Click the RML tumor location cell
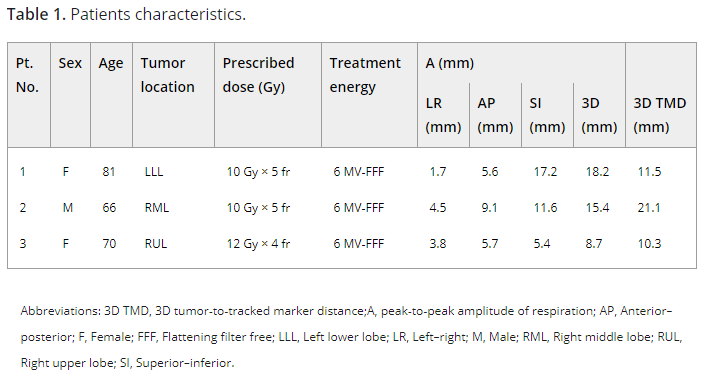The width and height of the screenshot is (702, 378). (157, 207)
